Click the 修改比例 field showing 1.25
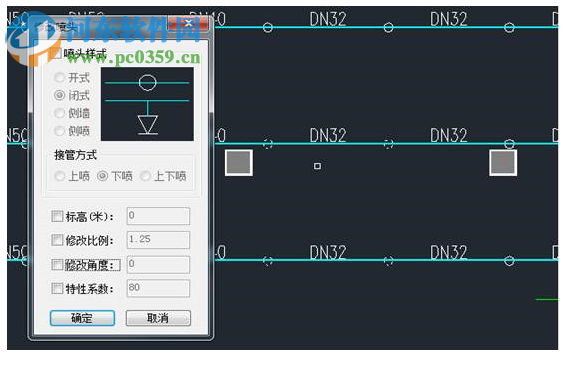568x369 pixels. point(158,240)
